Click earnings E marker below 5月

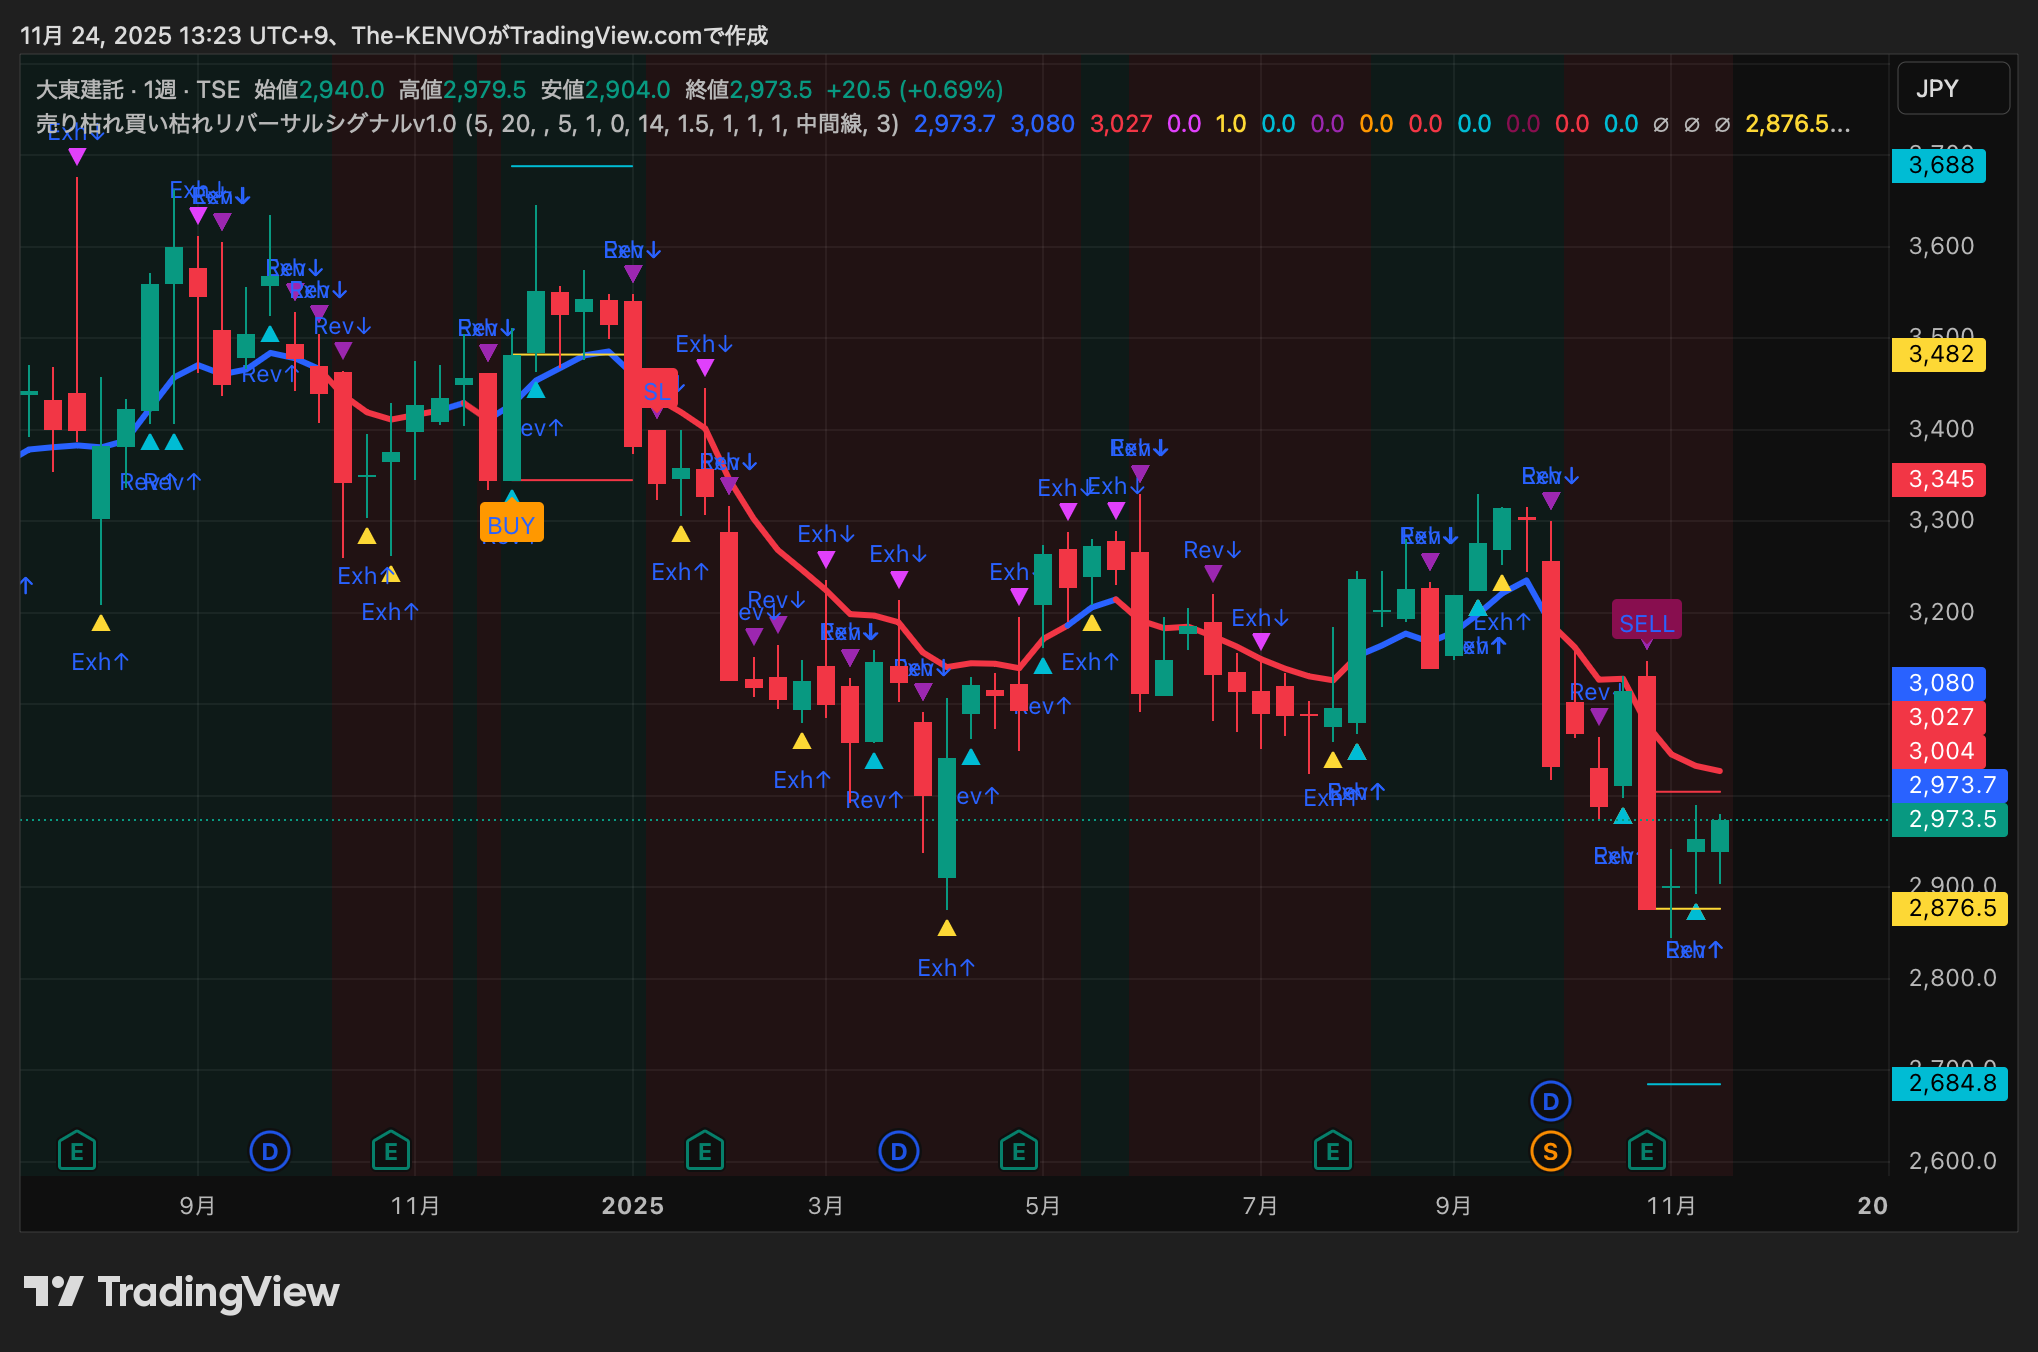point(1018,1151)
